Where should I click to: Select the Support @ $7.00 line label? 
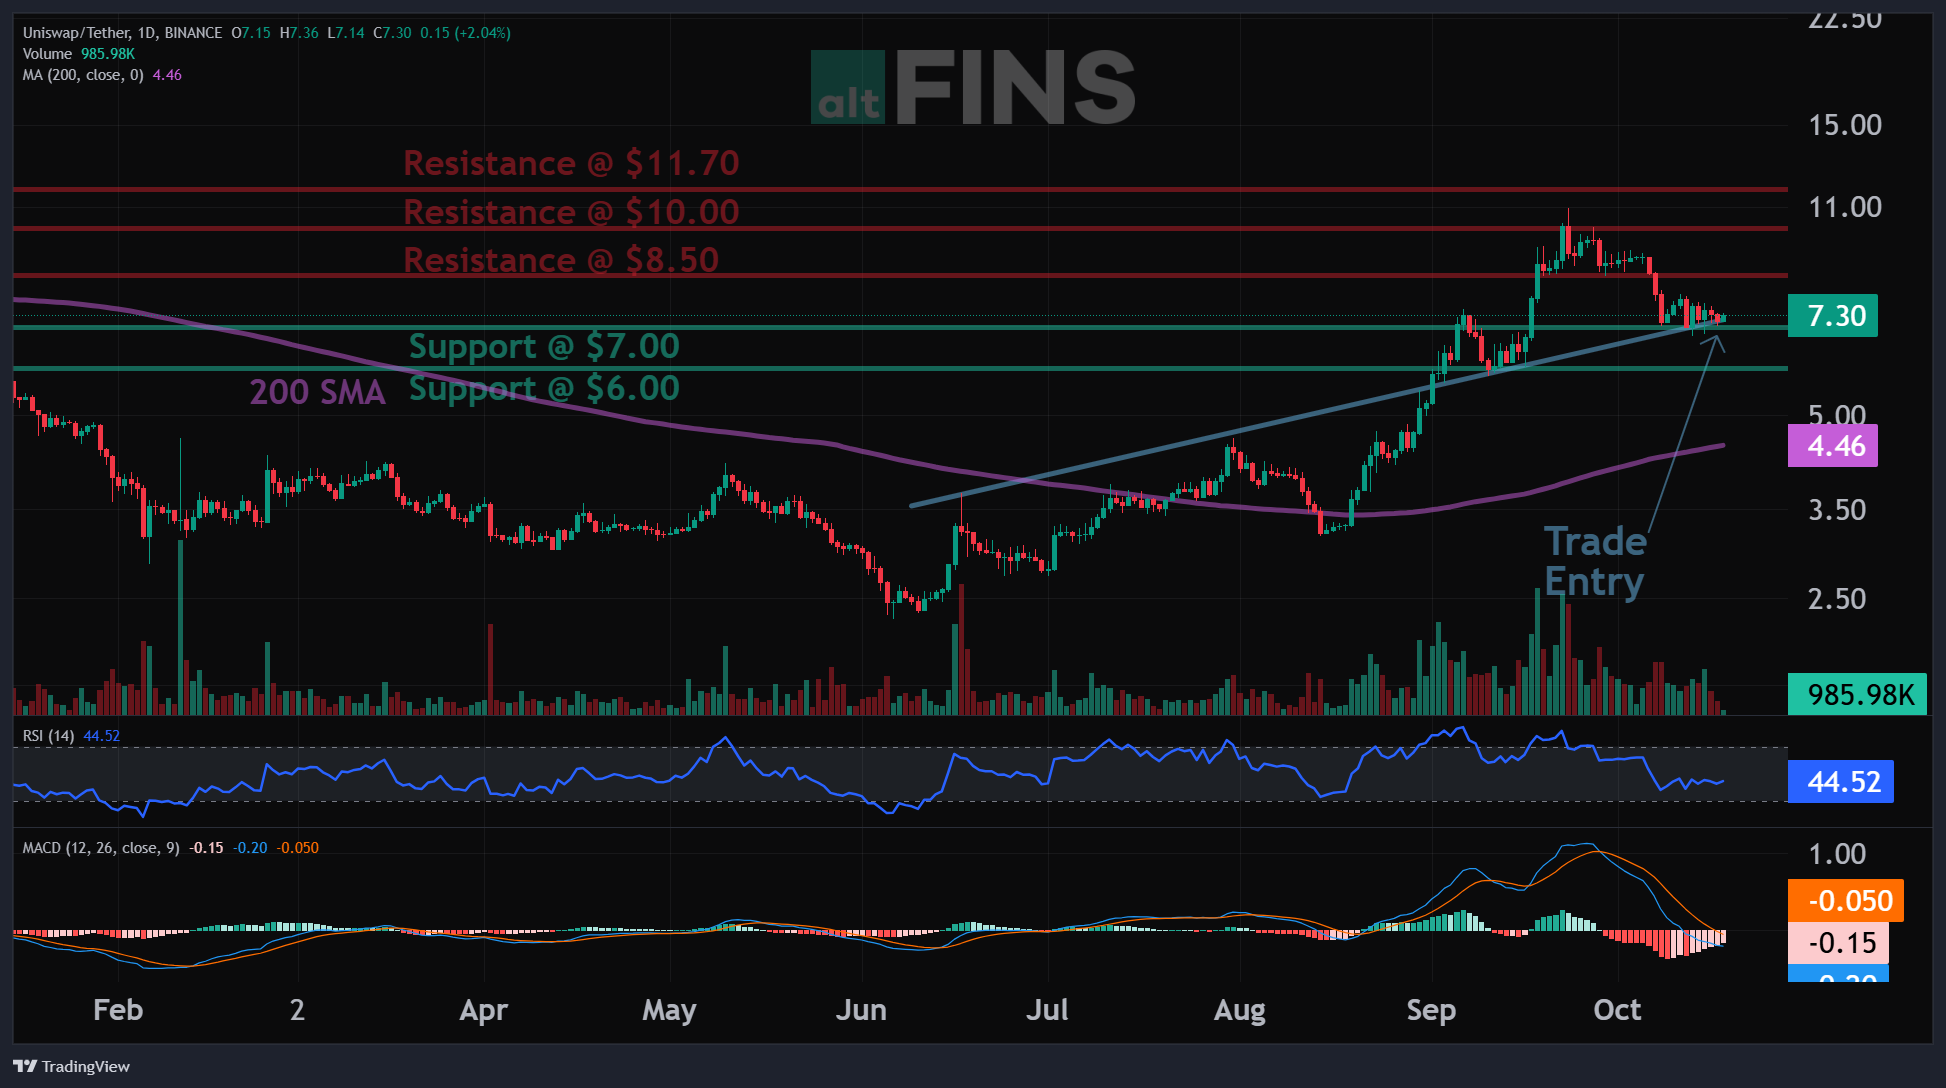coord(544,347)
